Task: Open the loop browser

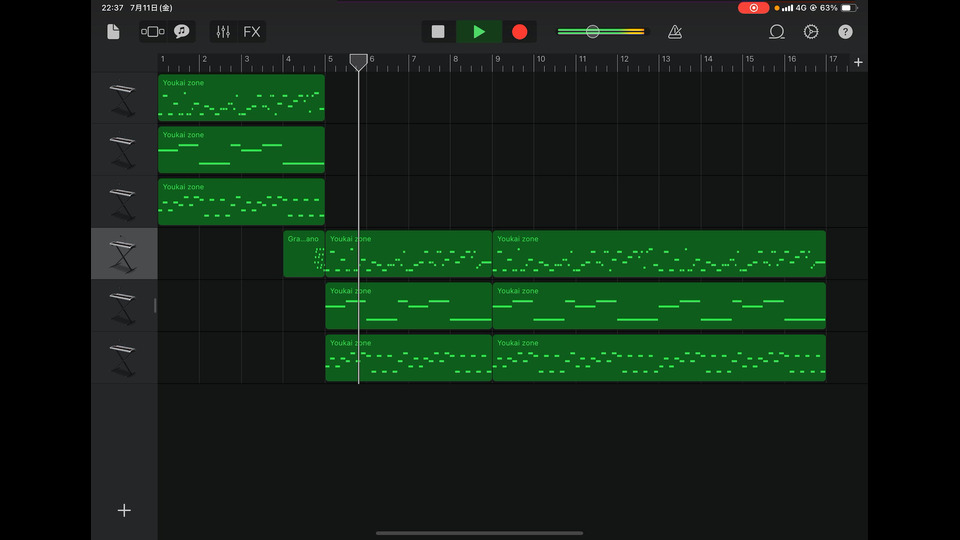Action: coord(776,32)
